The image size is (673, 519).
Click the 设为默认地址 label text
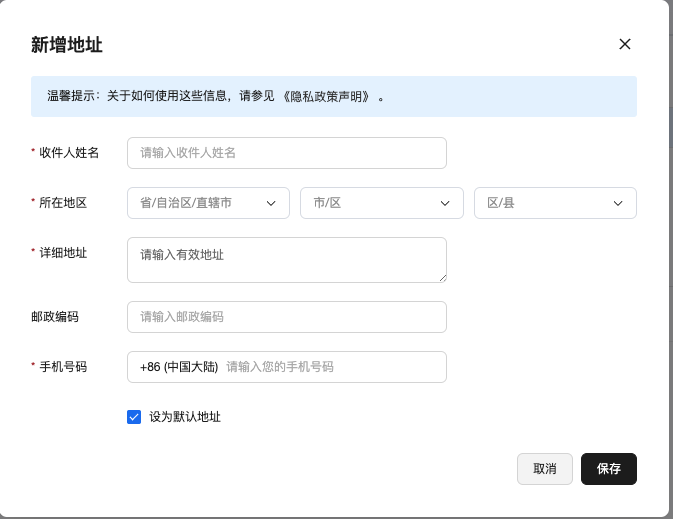(185, 417)
